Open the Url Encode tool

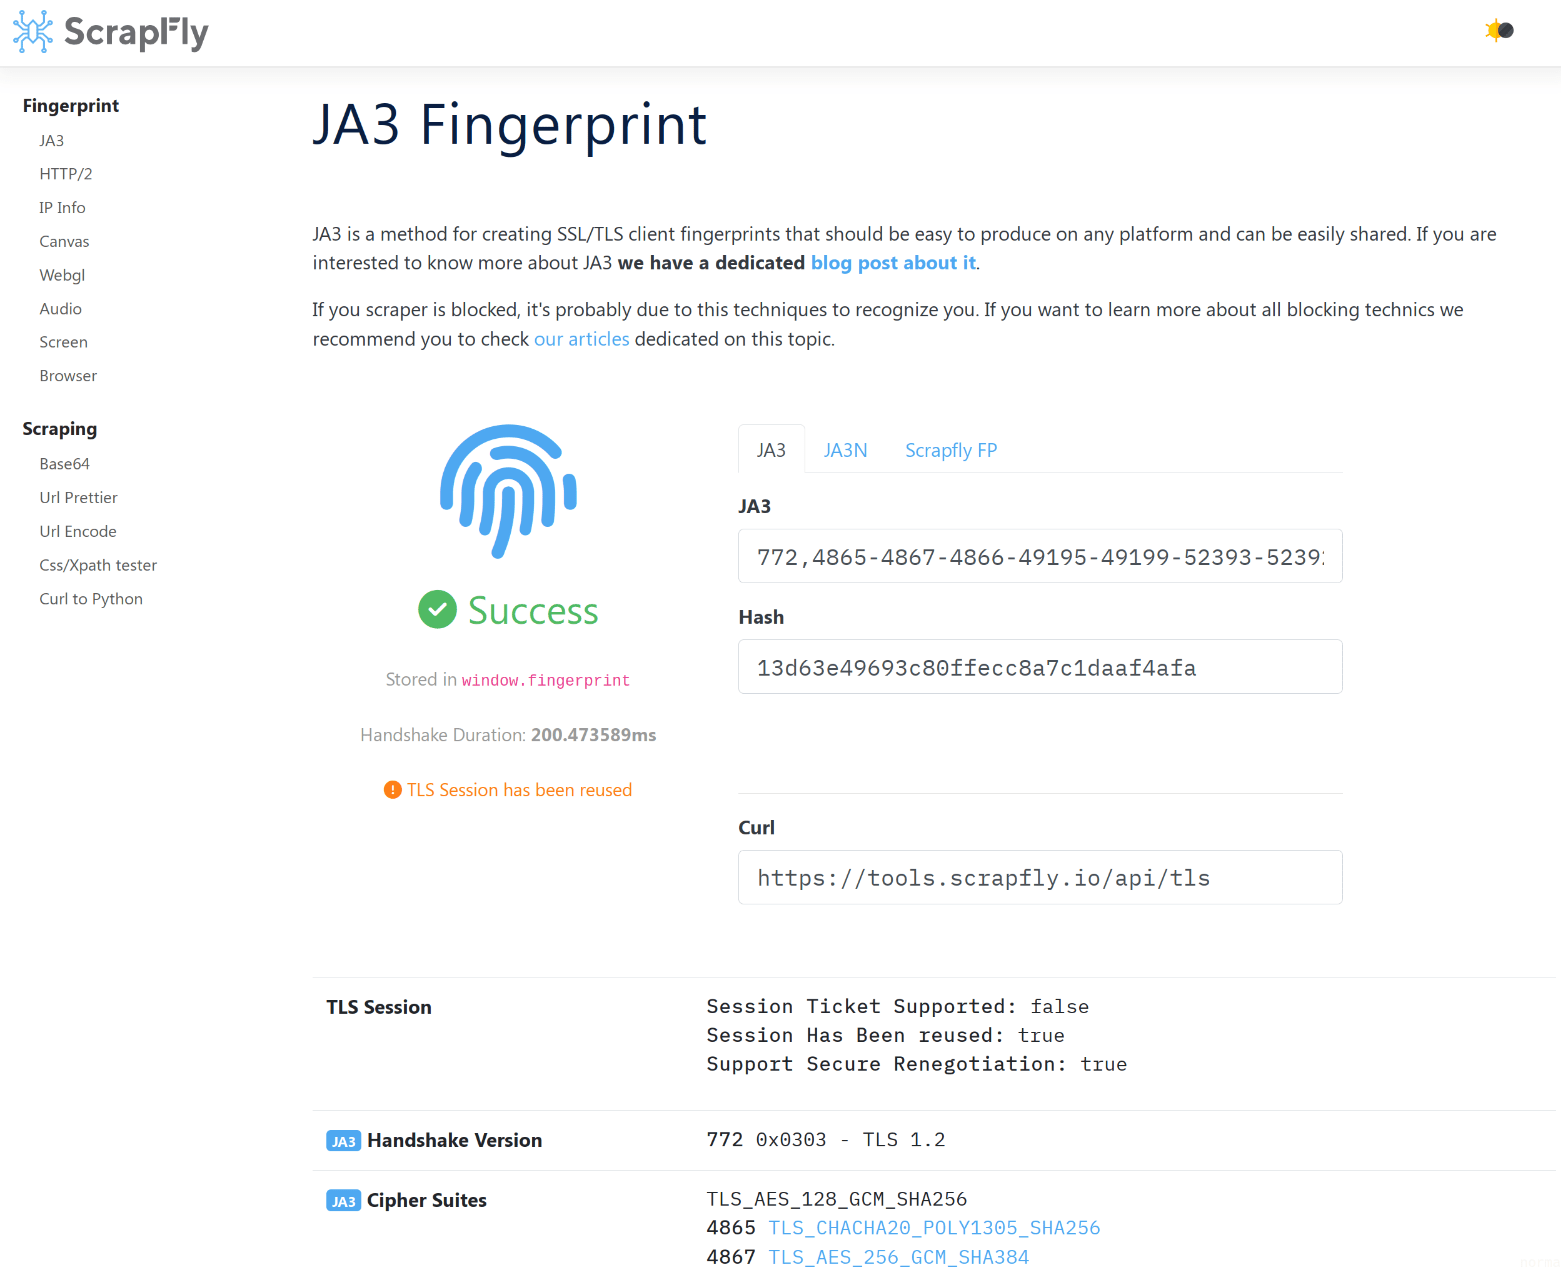(77, 531)
